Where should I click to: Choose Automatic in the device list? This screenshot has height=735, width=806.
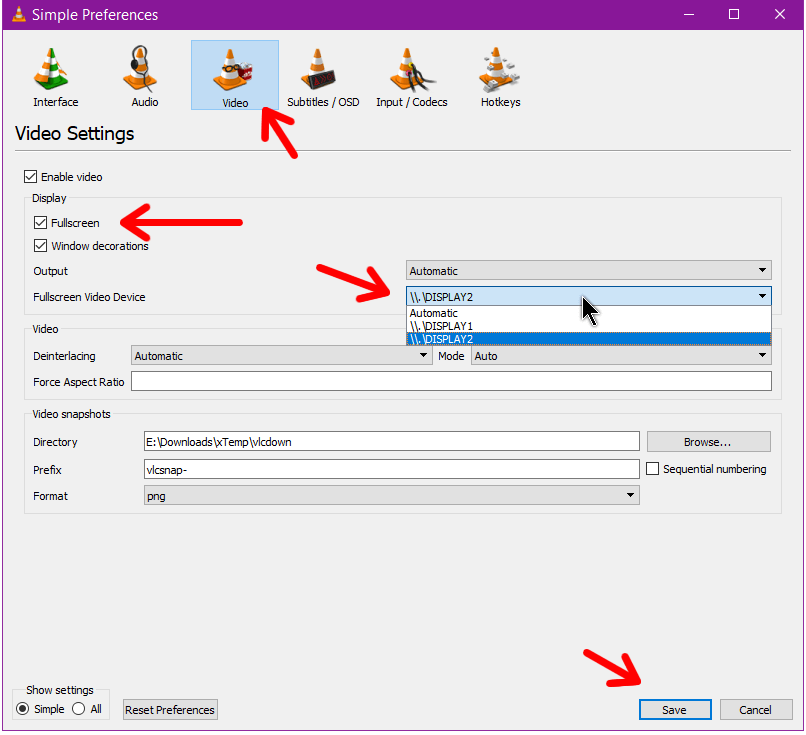589,313
